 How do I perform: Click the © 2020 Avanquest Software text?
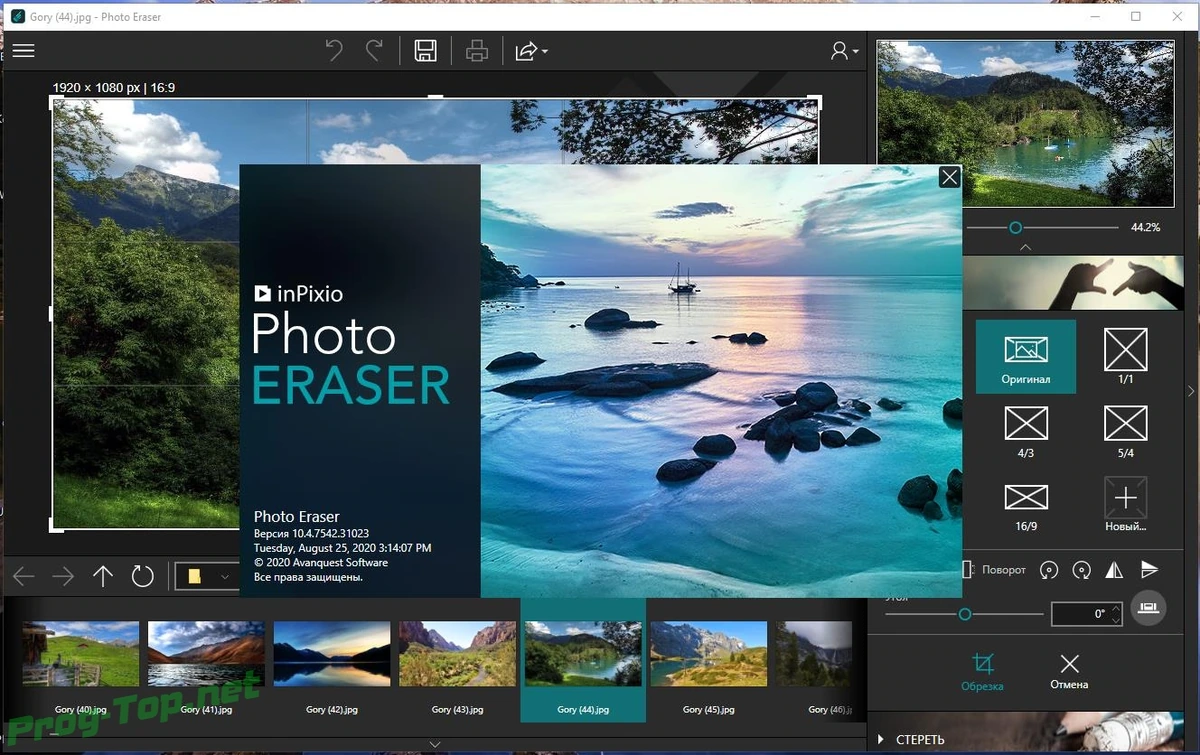[x=321, y=563]
